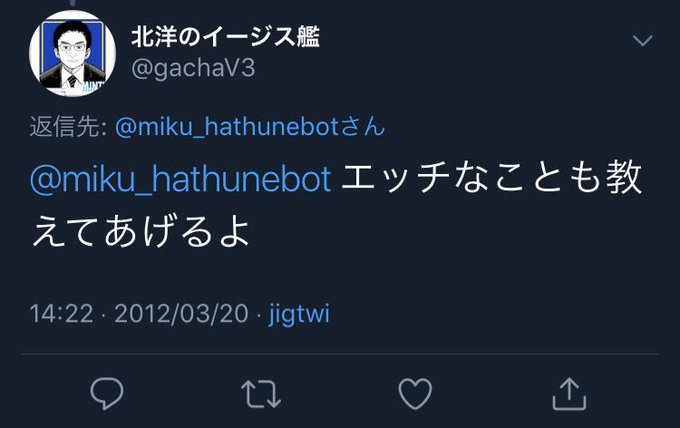Tap the reply speech bubble icon
The image size is (680, 428).
pyautogui.click(x=107, y=393)
